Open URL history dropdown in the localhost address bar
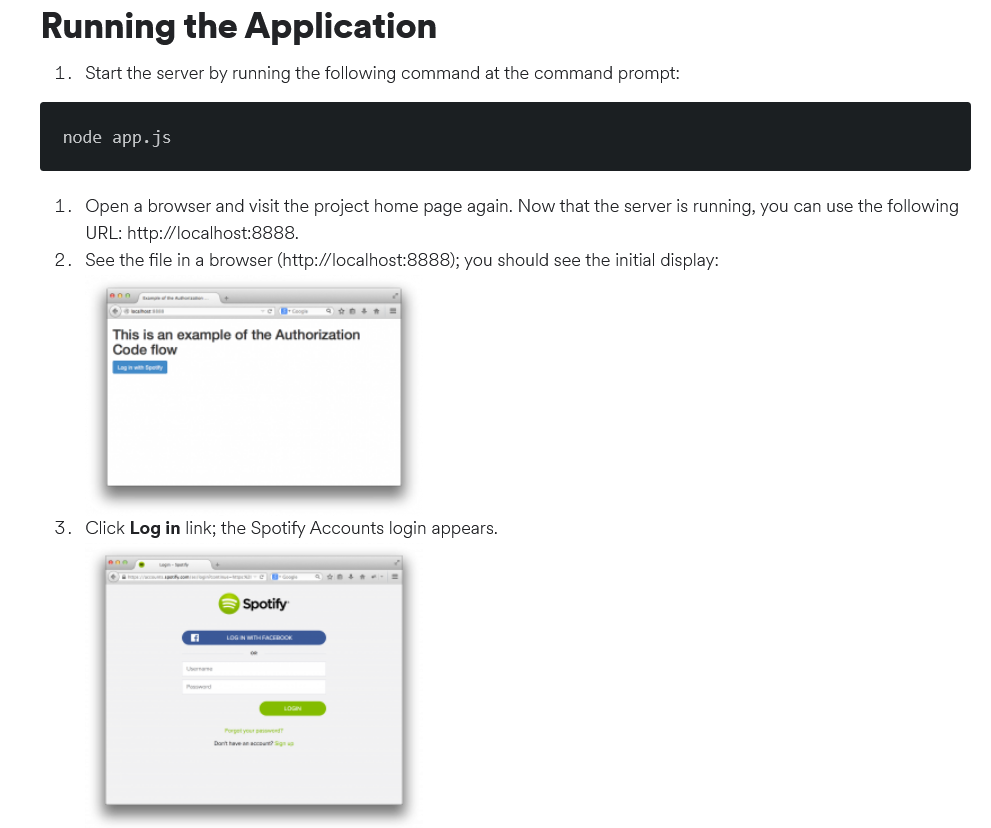The width and height of the screenshot is (991, 828). pos(262,311)
